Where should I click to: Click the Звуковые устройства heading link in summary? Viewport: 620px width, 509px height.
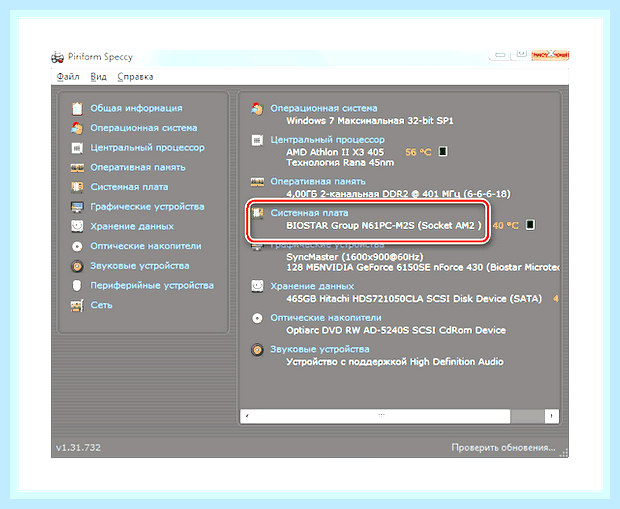(319, 350)
